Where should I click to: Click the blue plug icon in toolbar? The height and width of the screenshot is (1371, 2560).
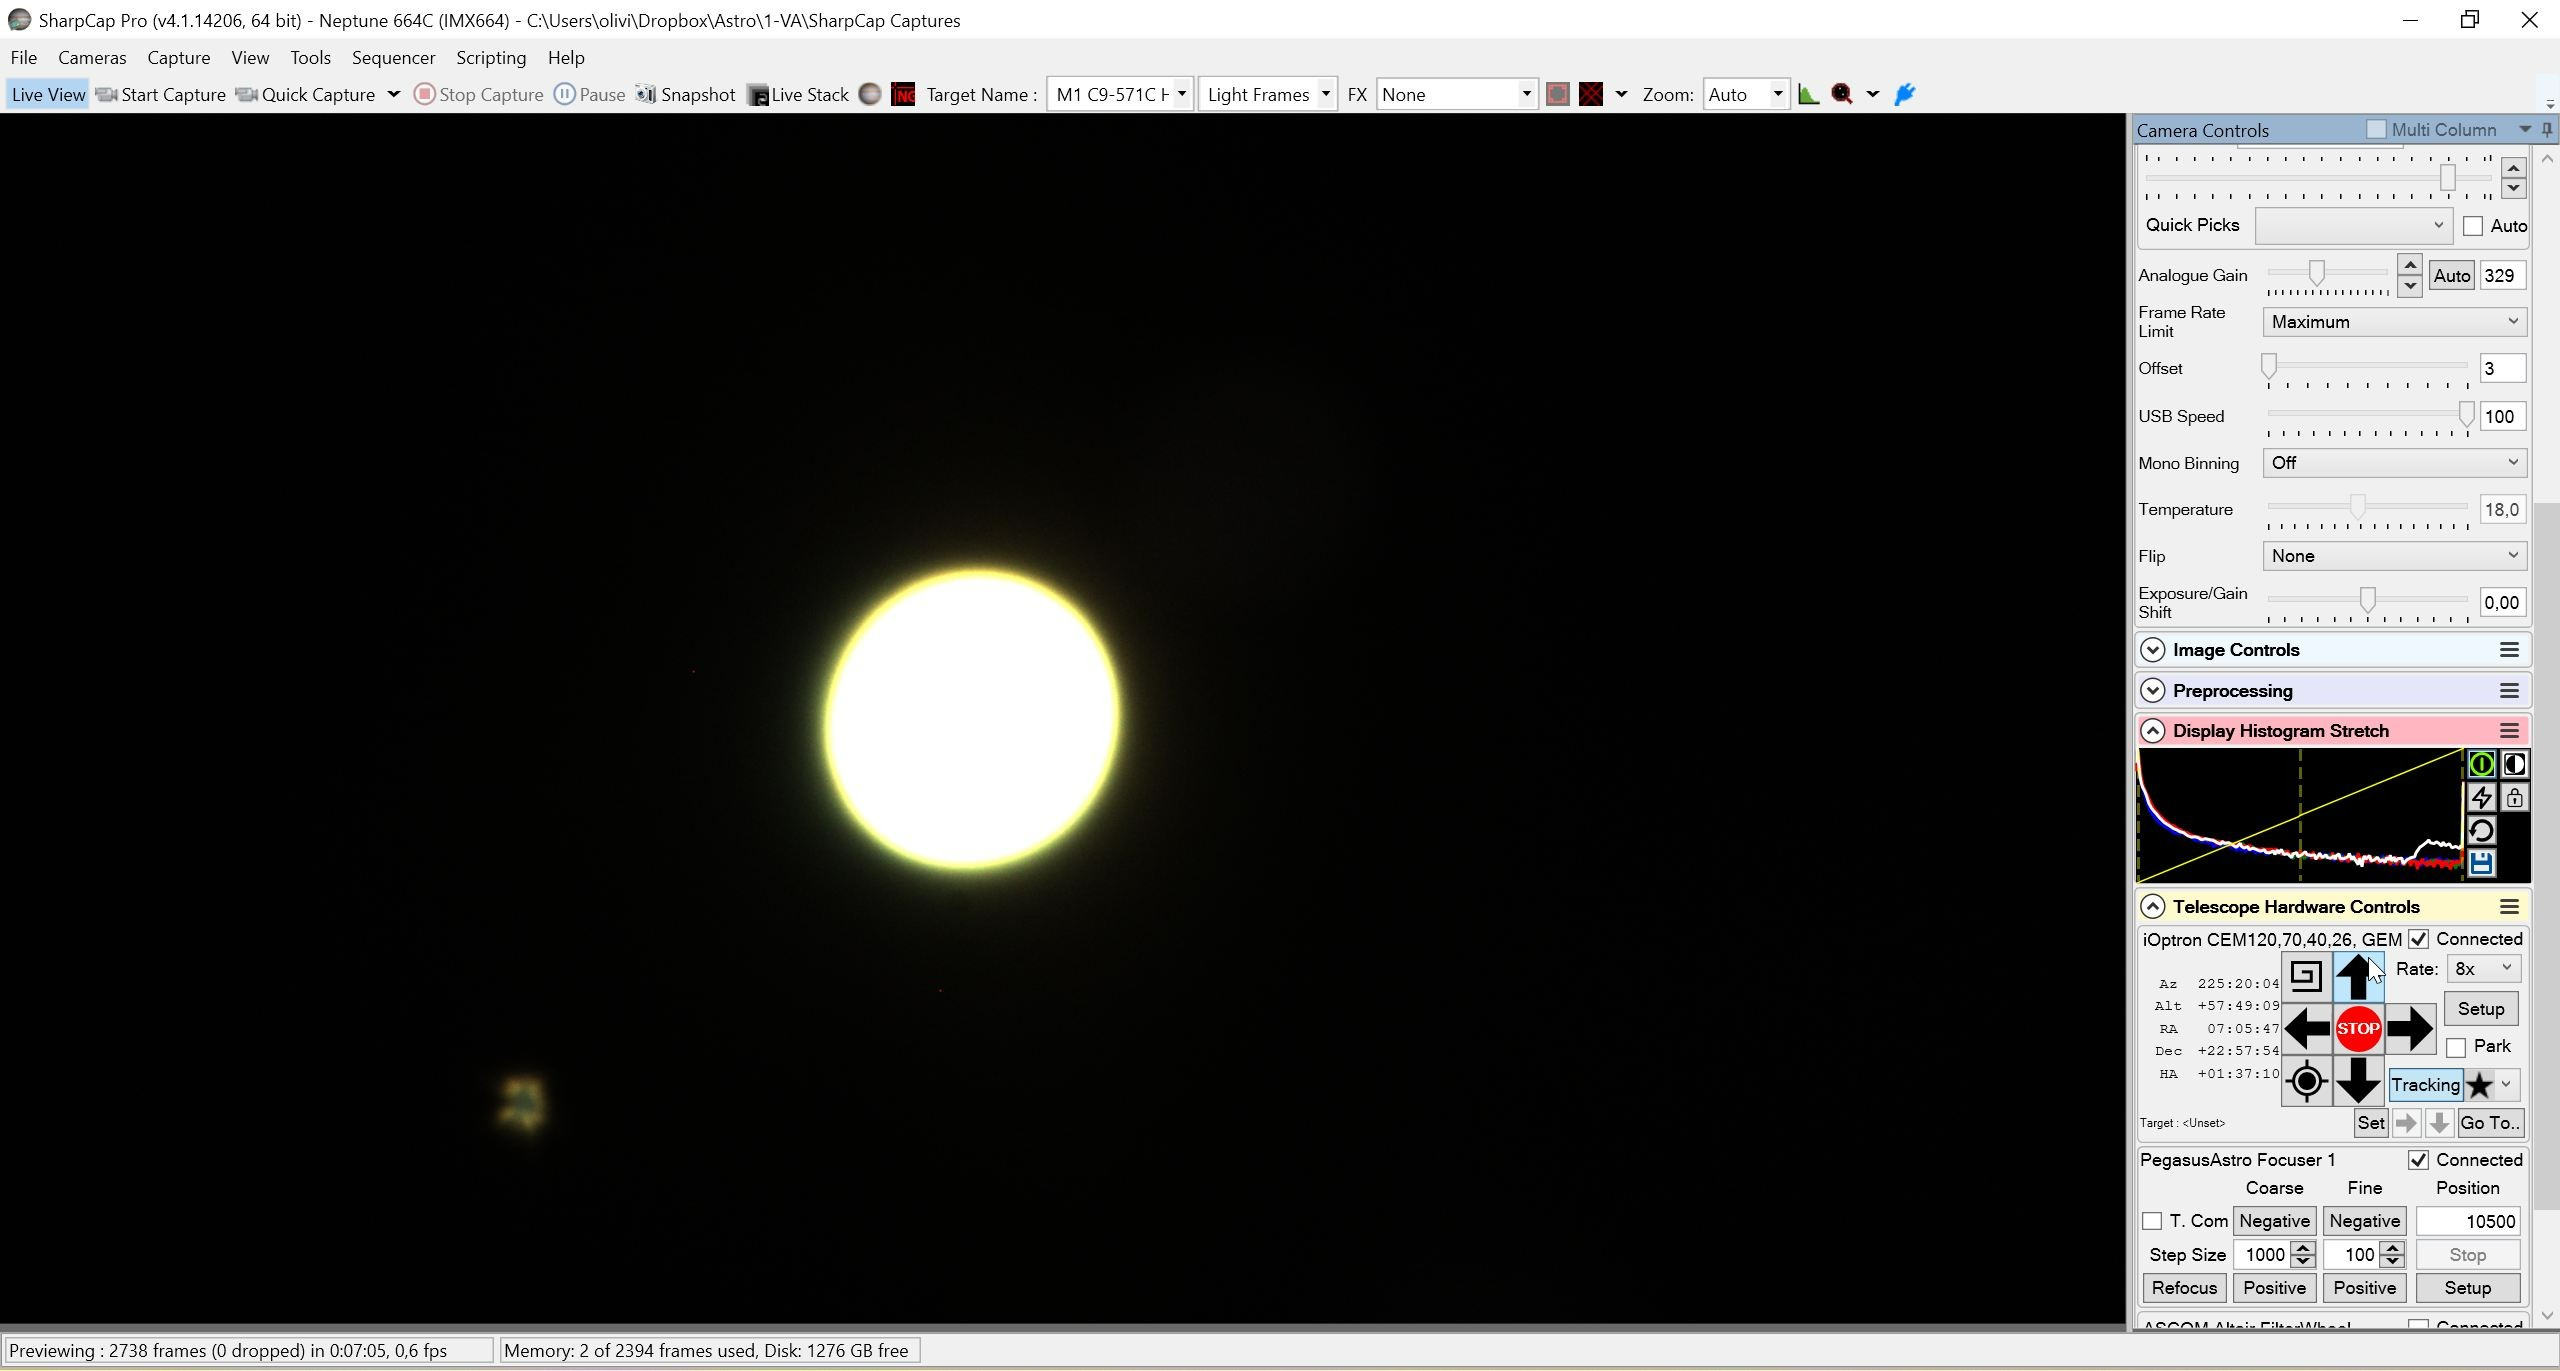[x=1905, y=94]
